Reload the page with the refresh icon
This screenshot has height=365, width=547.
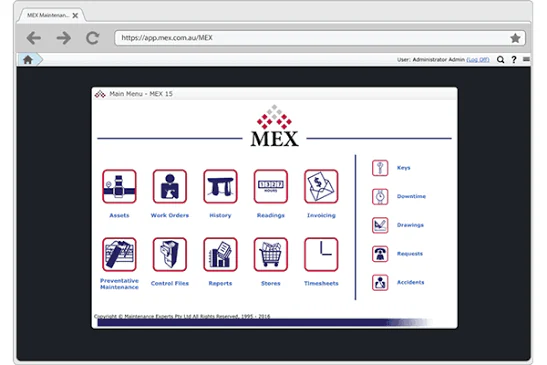[92, 38]
